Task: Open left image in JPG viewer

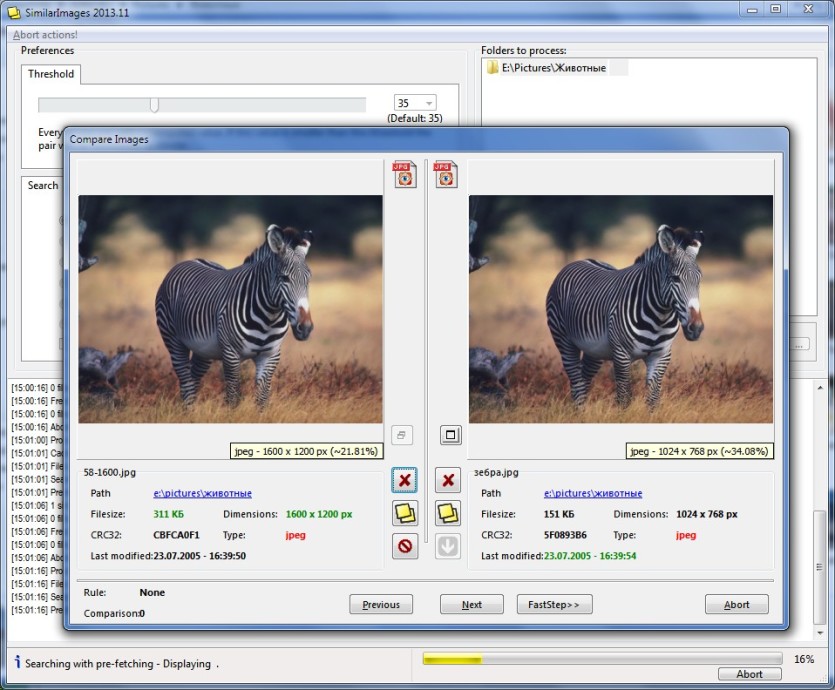Action: [x=405, y=175]
